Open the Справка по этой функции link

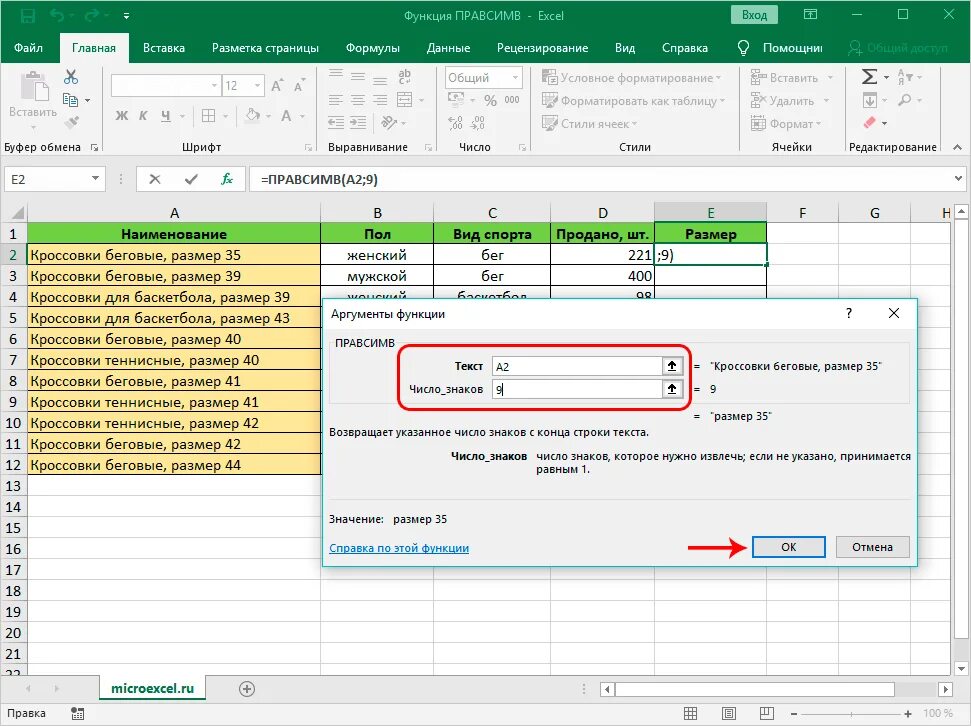coord(399,548)
